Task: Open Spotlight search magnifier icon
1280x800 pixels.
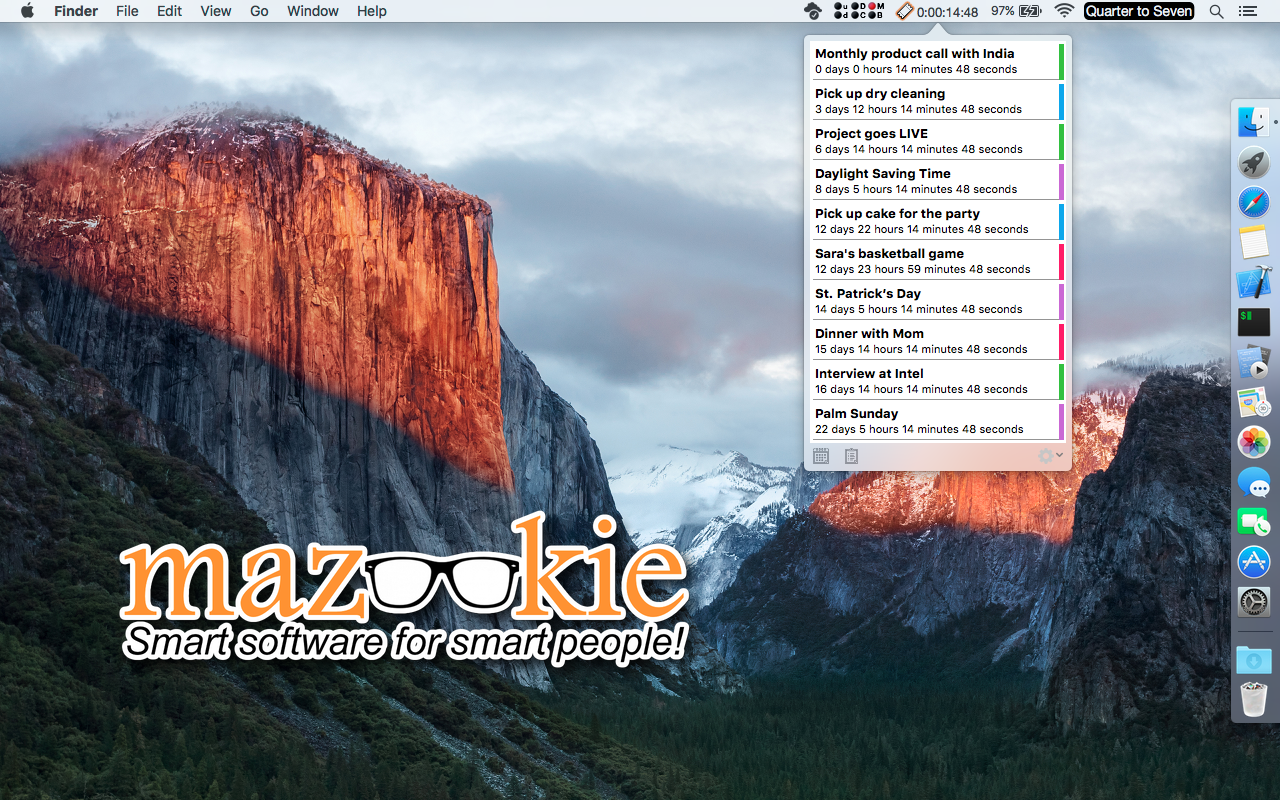Action: 1216,11
